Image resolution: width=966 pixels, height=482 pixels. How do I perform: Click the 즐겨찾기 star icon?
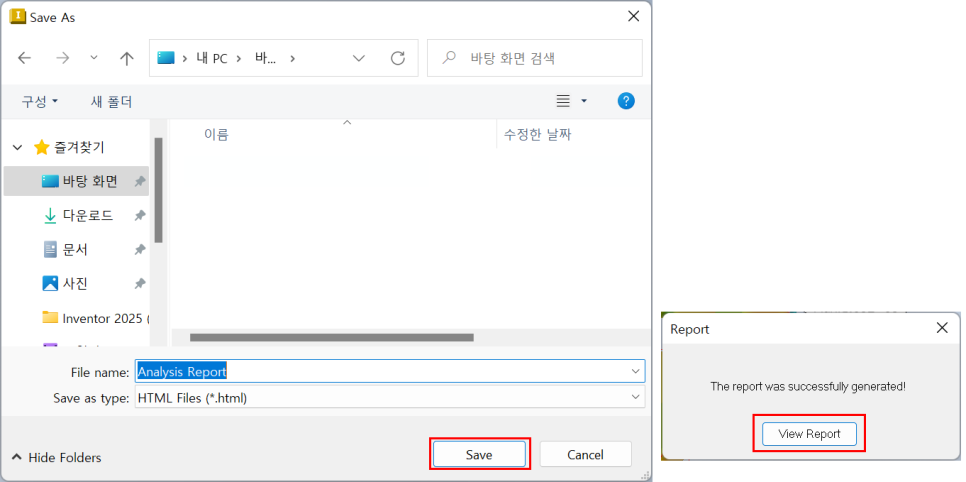tap(41, 147)
